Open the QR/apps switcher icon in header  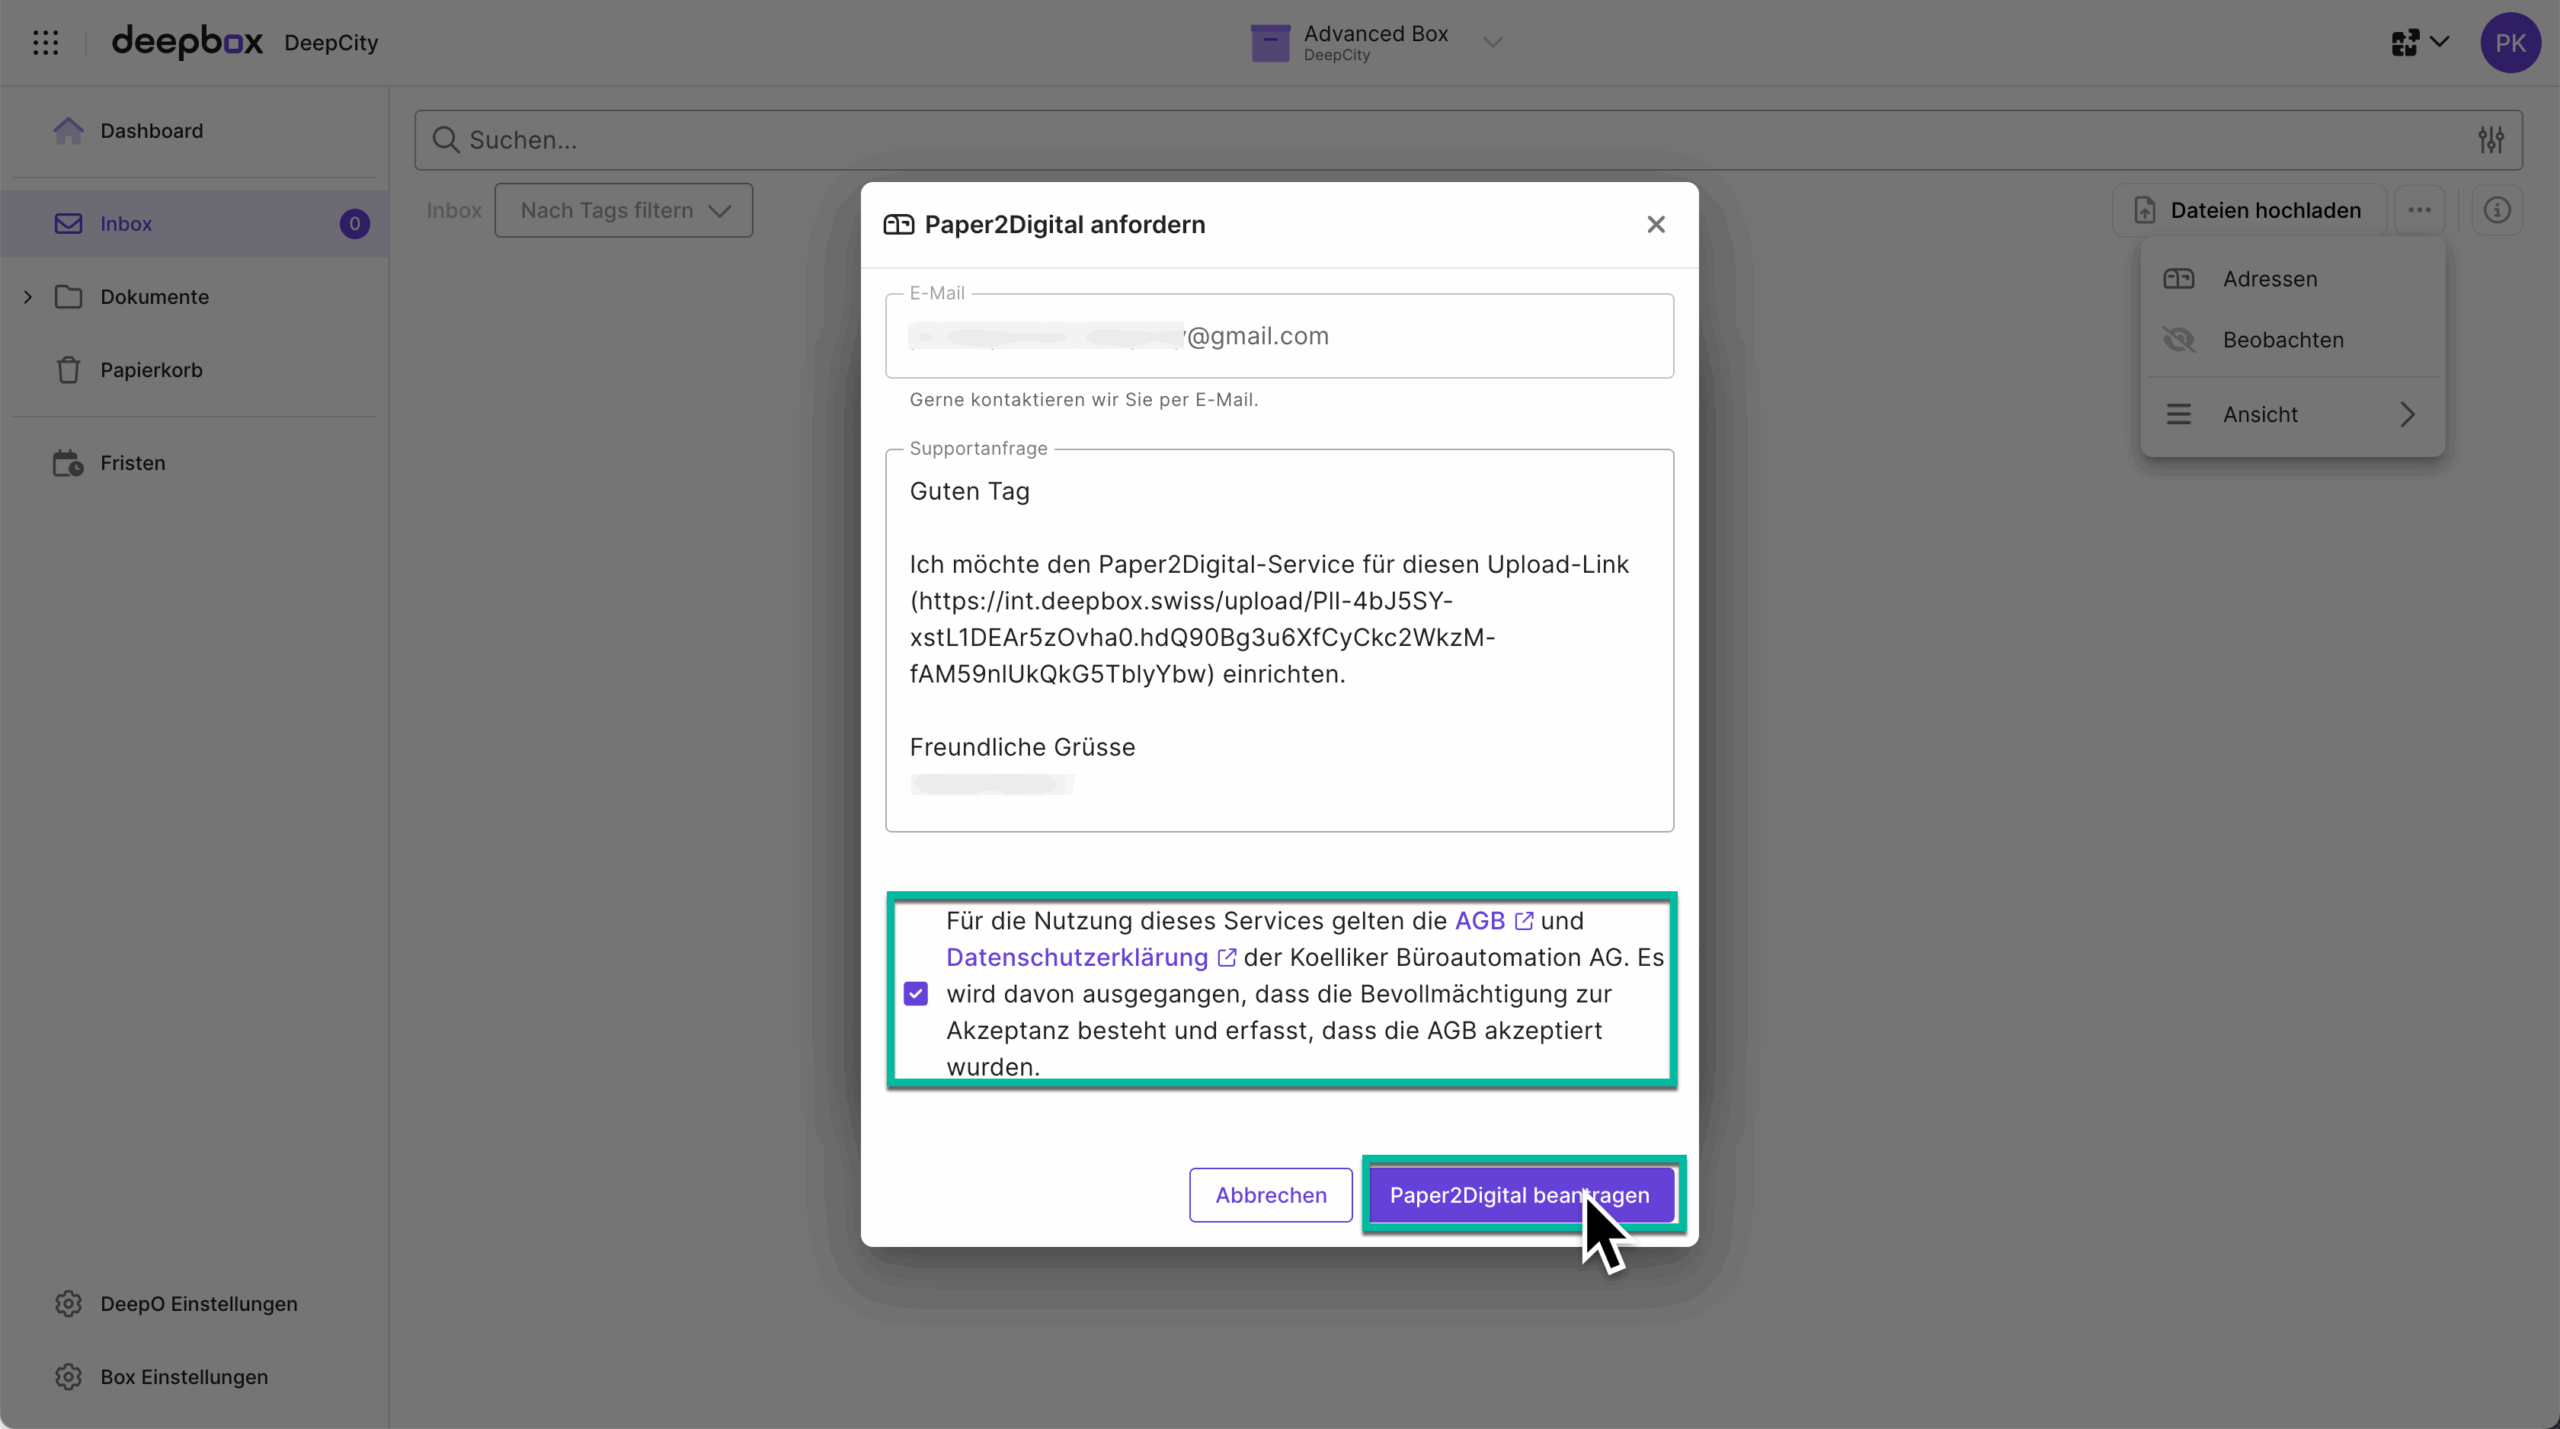(x=2405, y=42)
